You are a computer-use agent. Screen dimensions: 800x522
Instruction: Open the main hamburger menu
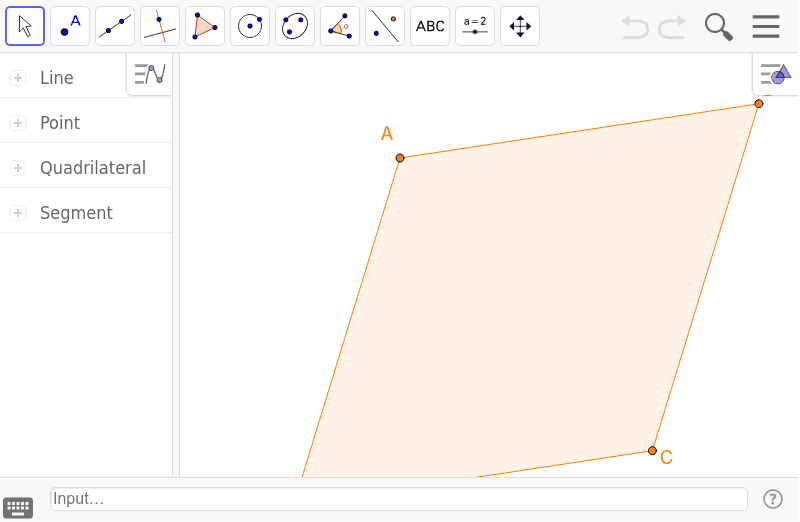pos(766,27)
